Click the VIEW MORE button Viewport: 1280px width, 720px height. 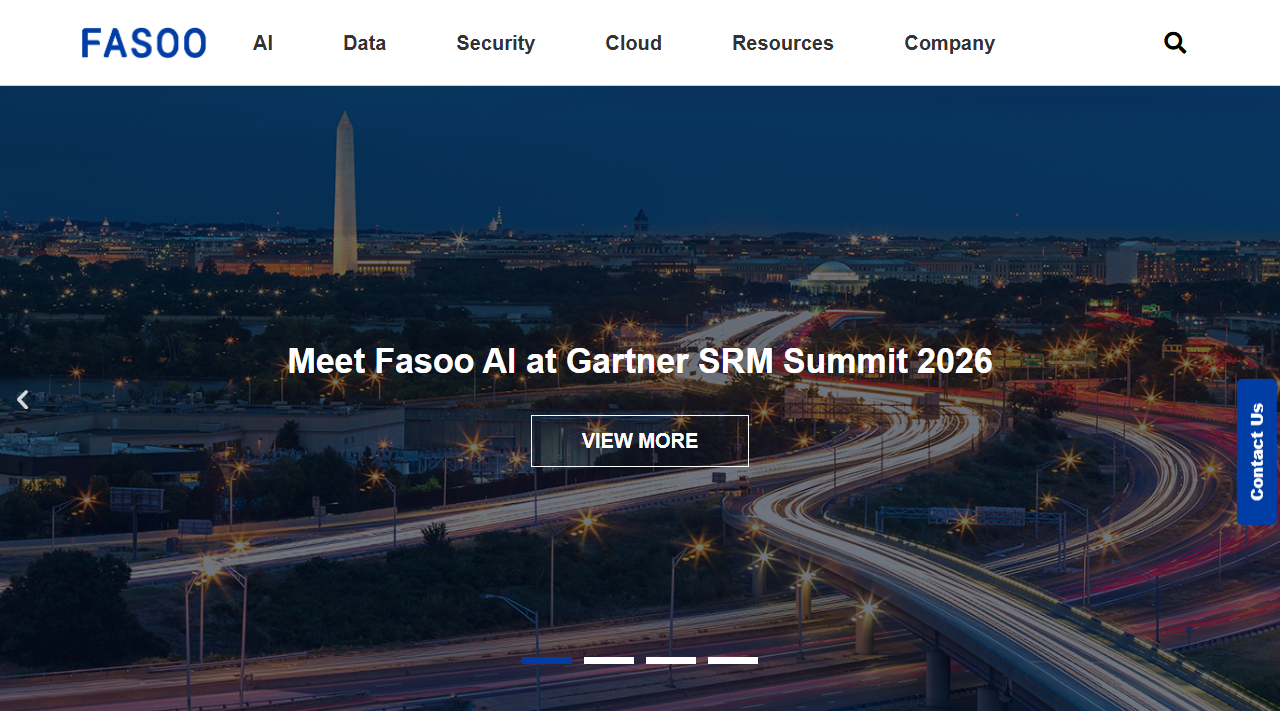pos(640,441)
